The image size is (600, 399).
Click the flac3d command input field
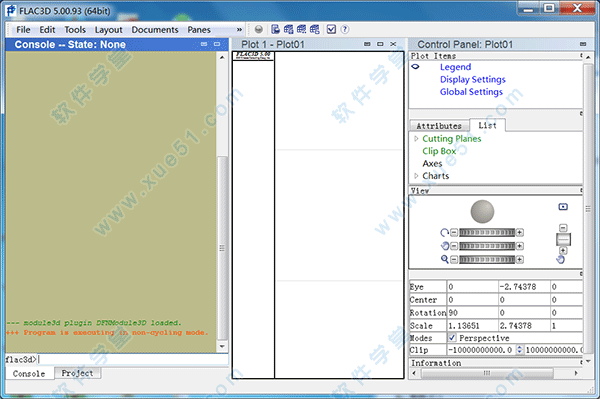point(133,359)
